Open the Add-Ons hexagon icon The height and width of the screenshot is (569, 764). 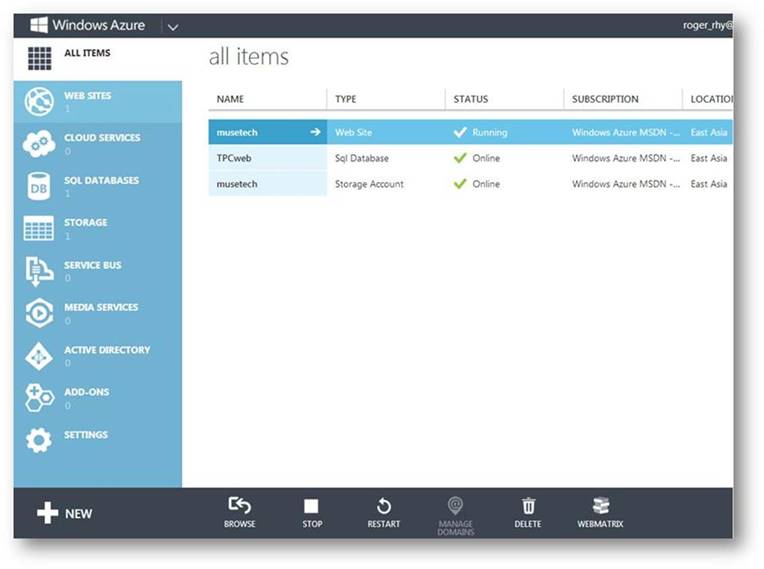click(x=39, y=398)
